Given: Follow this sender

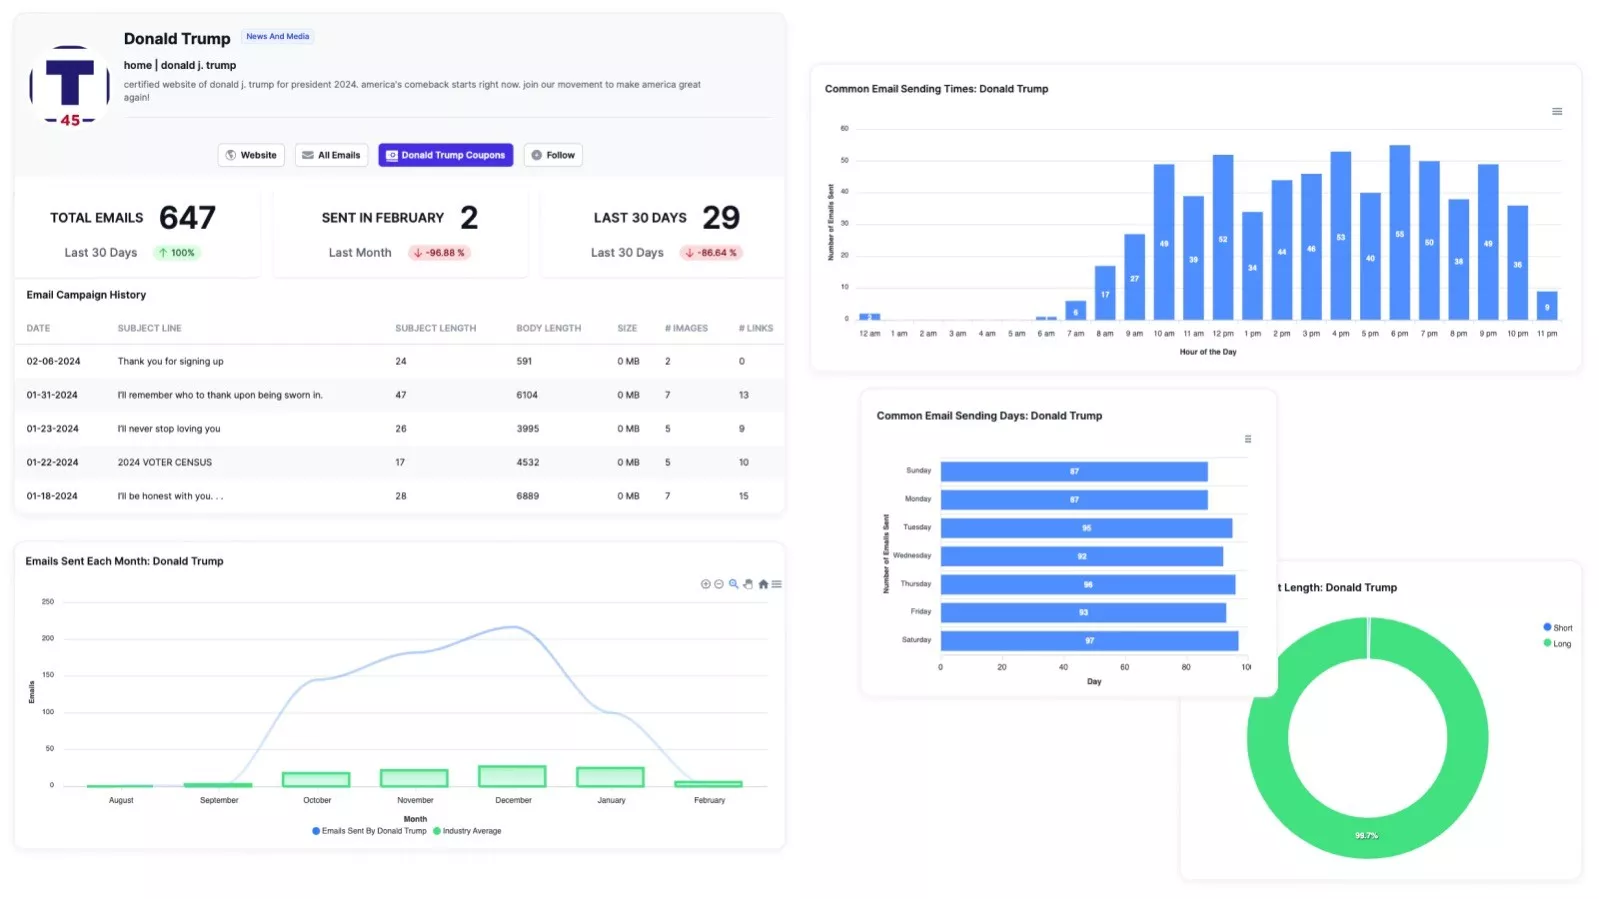Looking at the screenshot, I should tap(553, 155).
